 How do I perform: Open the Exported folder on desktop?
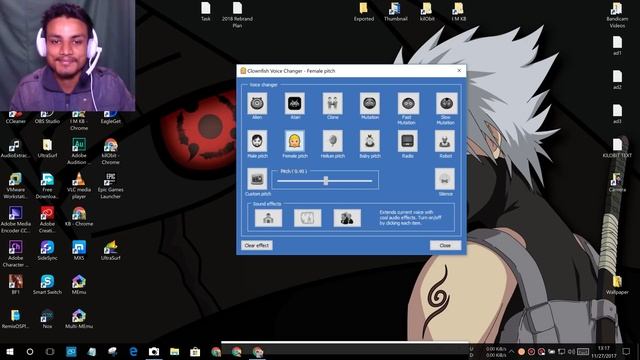pyautogui.click(x=364, y=11)
